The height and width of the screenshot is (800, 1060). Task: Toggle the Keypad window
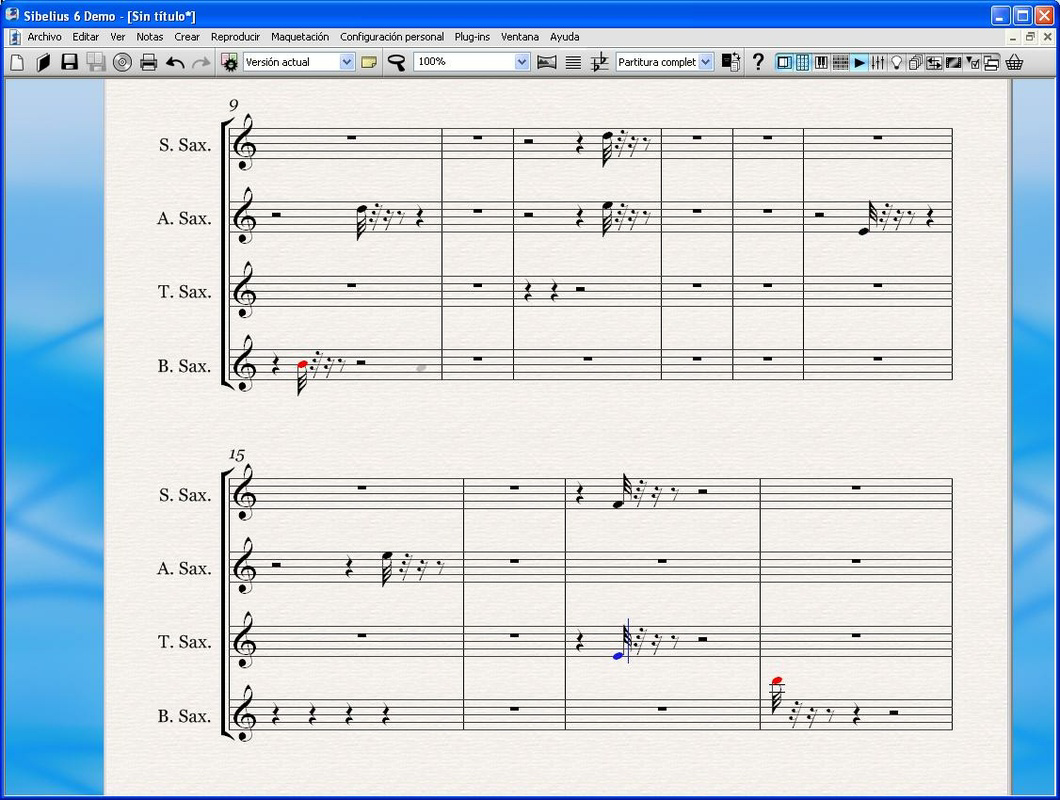click(x=803, y=61)
